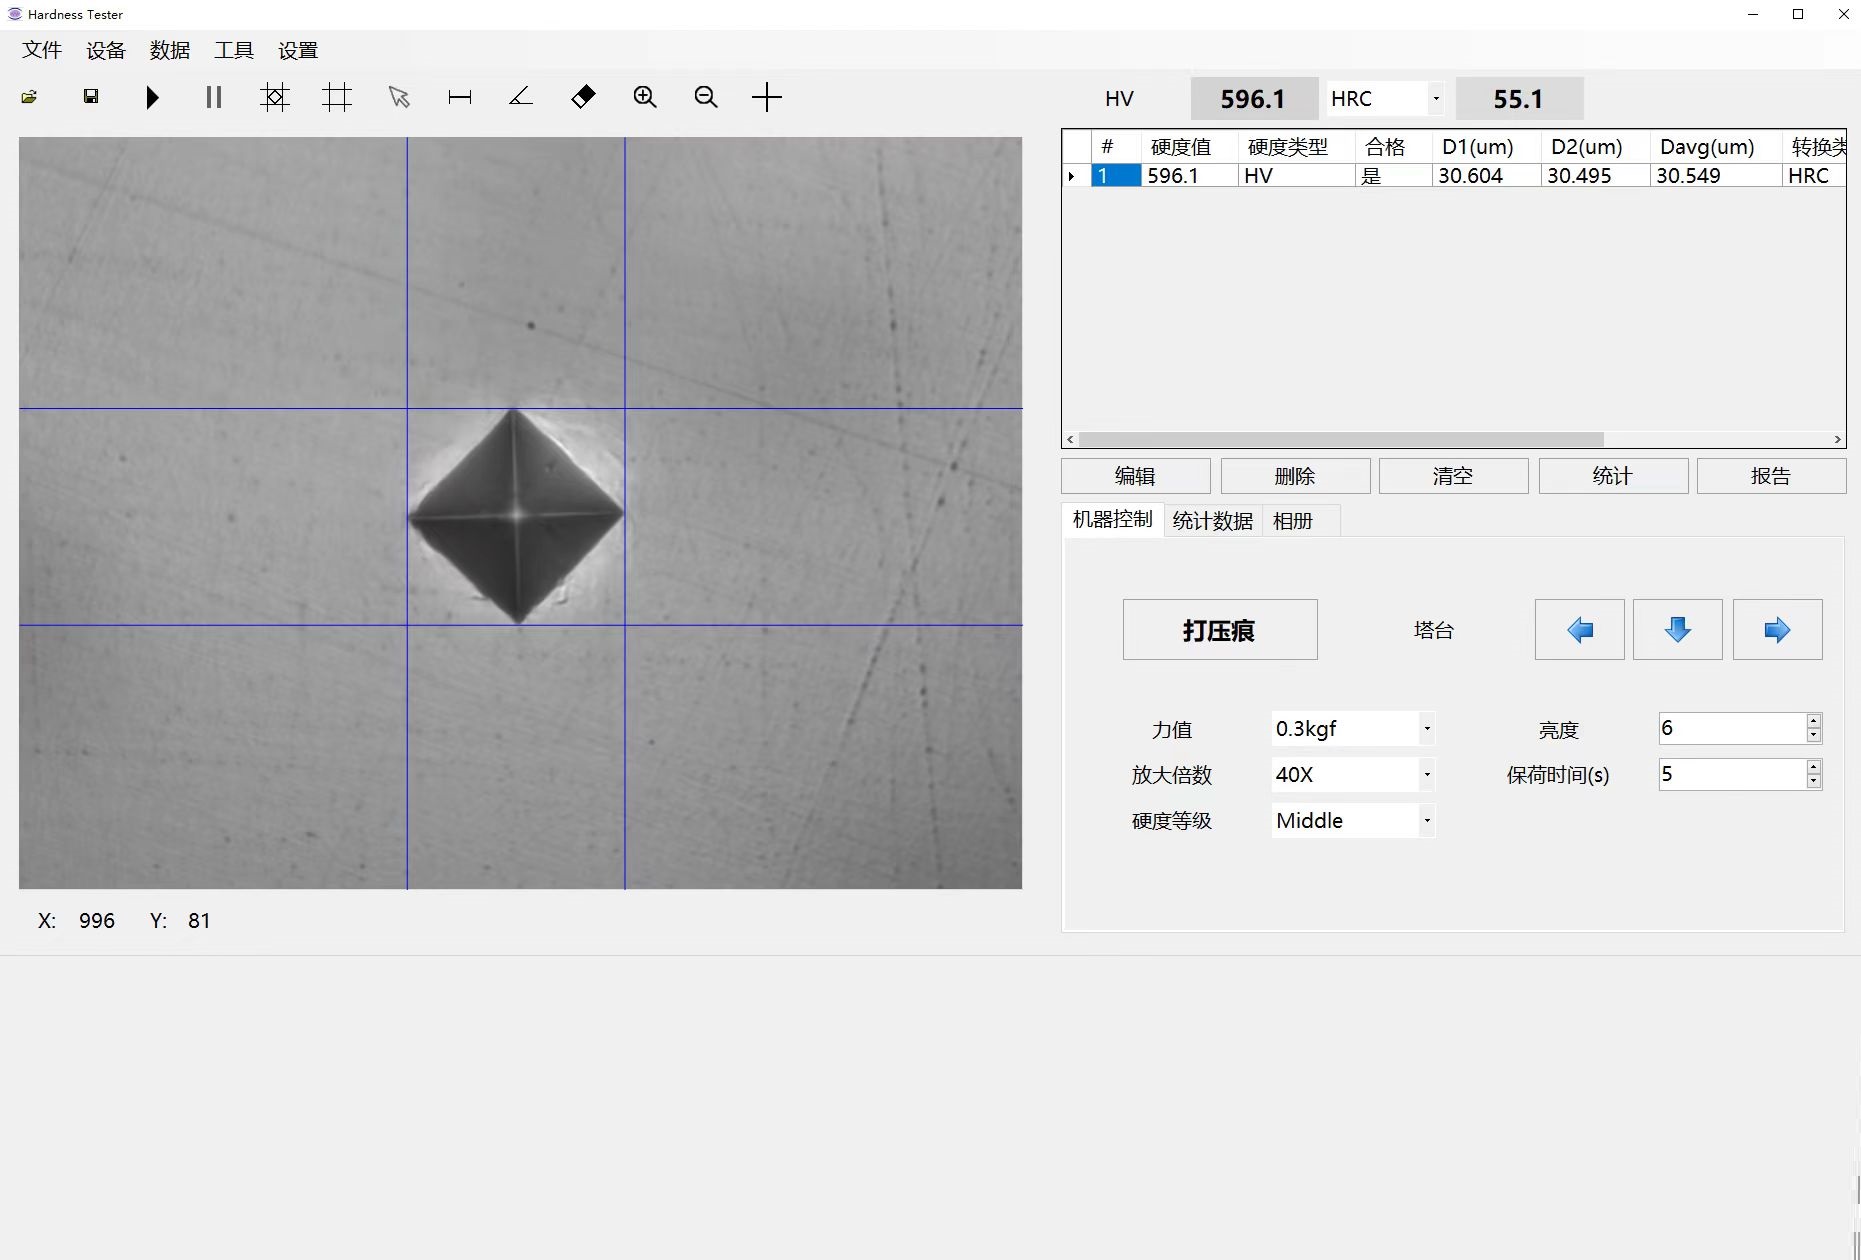Select the auto-measure indentation icon
1861x1260 pixels.
[x=275, y=97]
